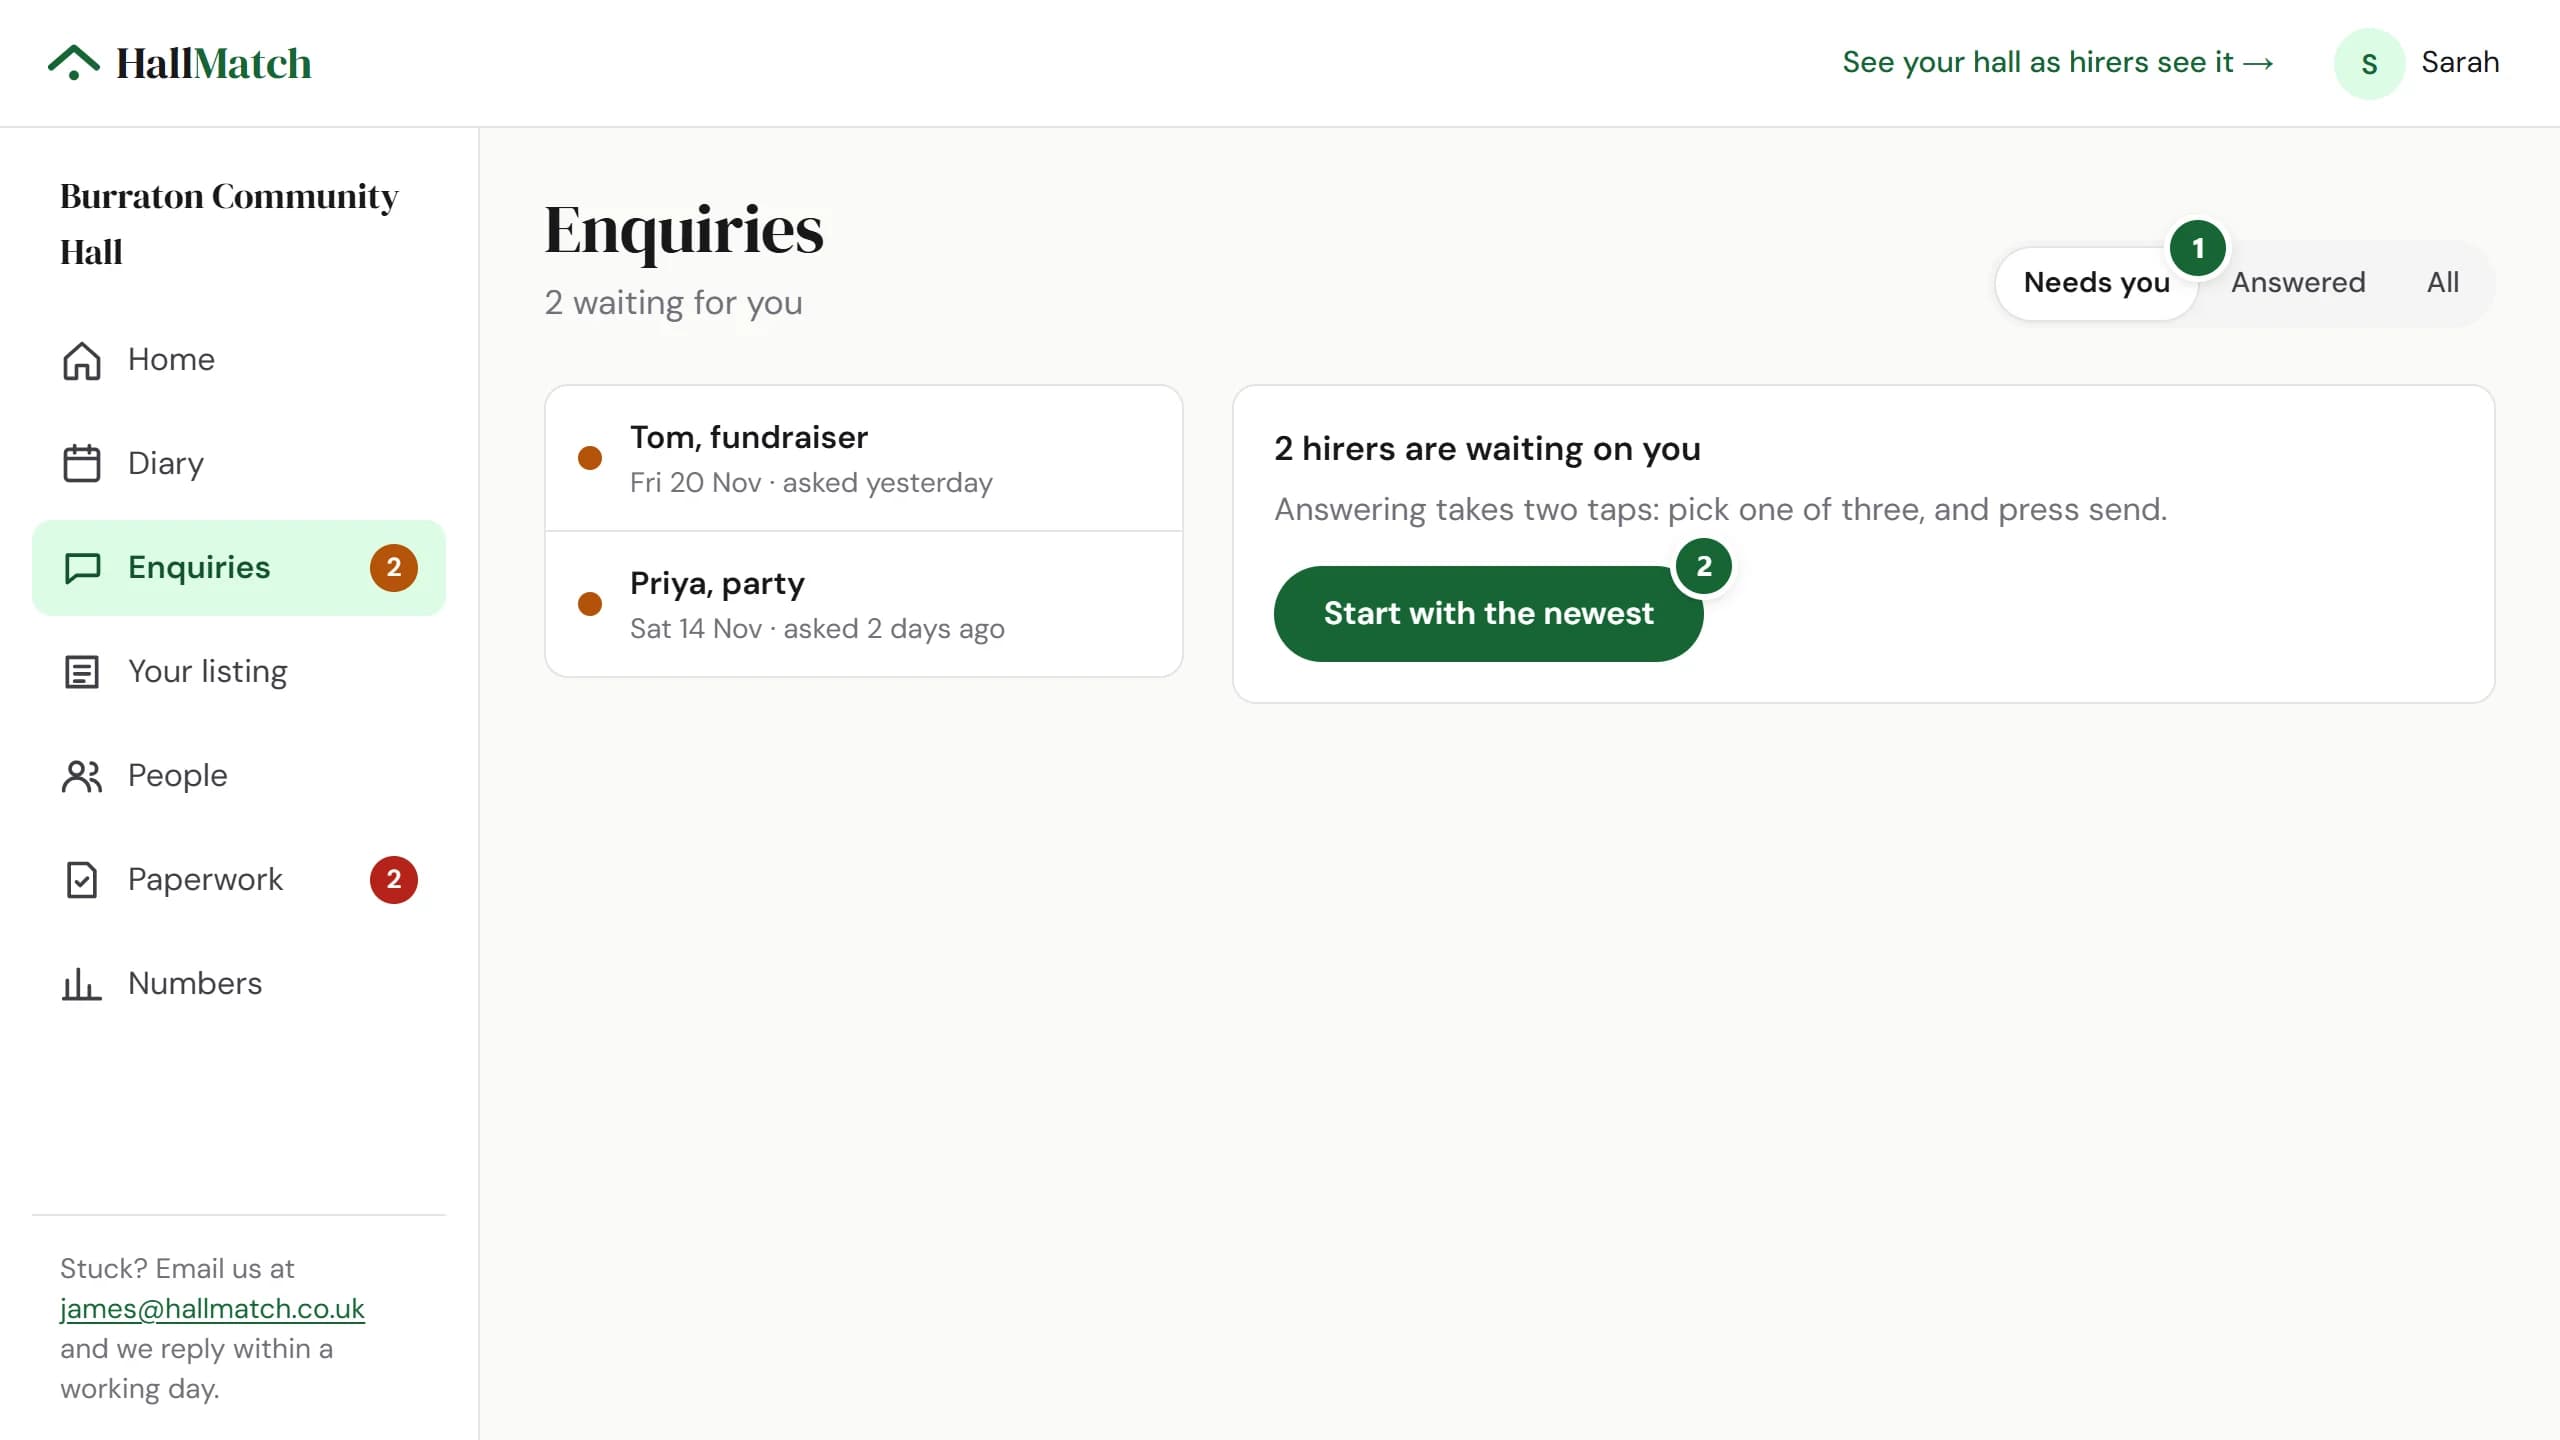This screenshot has width=2560, height=1440.
Task: Switch to the Answered filter tab
Action: coord(2298,283)
